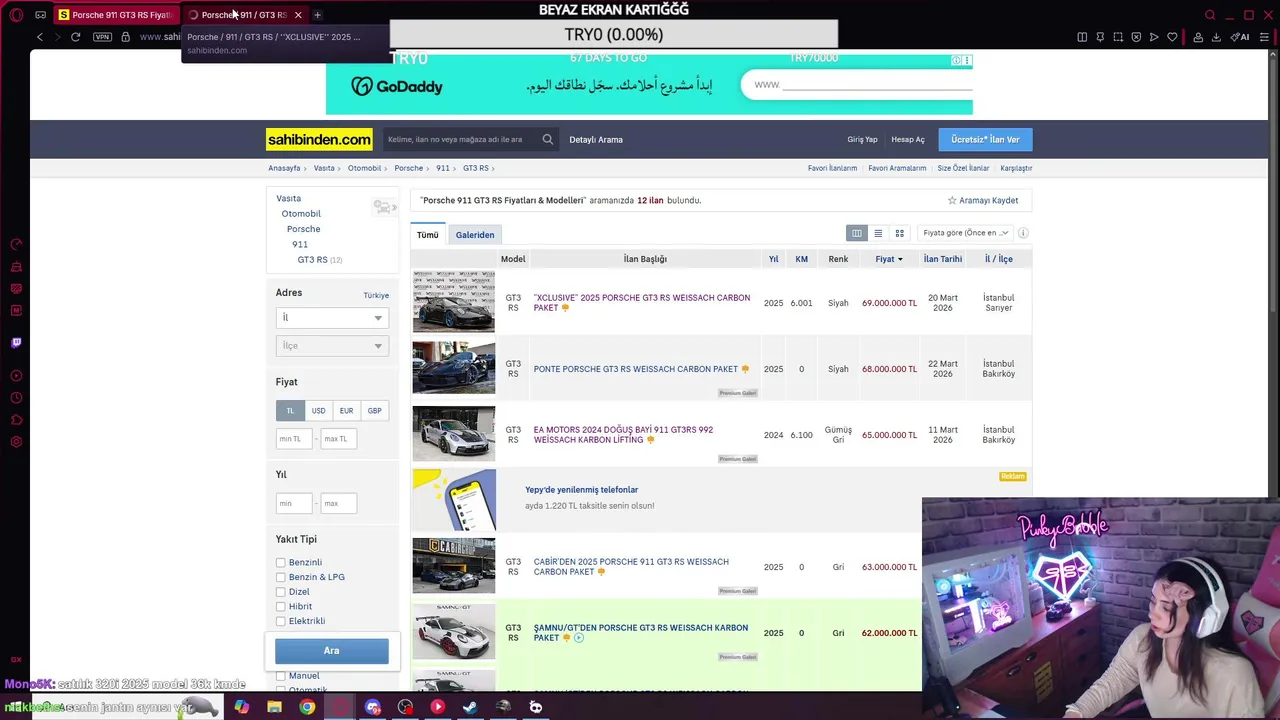
Task: Open Pinboards pin icon
Action: point(1100,37)
